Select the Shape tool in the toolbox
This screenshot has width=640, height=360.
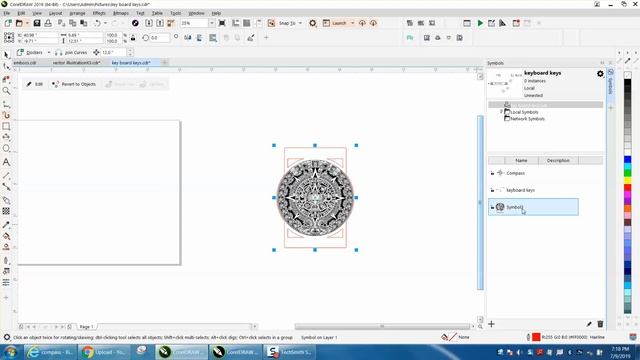[x=6, y=66]
